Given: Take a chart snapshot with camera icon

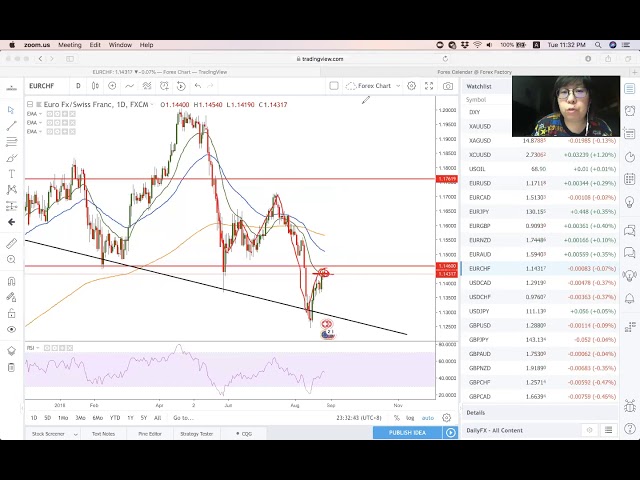Looking at the screenshot, I should pyautogui.click(x=447, y=86).
